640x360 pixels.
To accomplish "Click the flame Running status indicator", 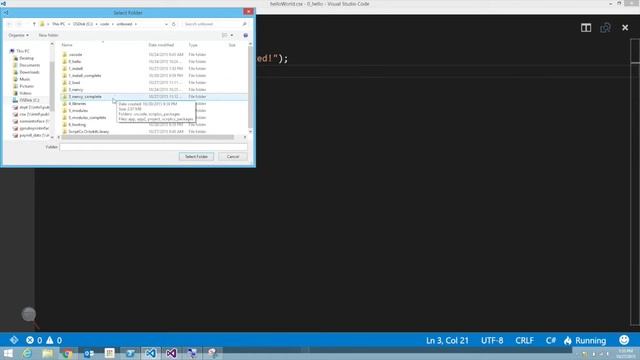I will point(585,340).
